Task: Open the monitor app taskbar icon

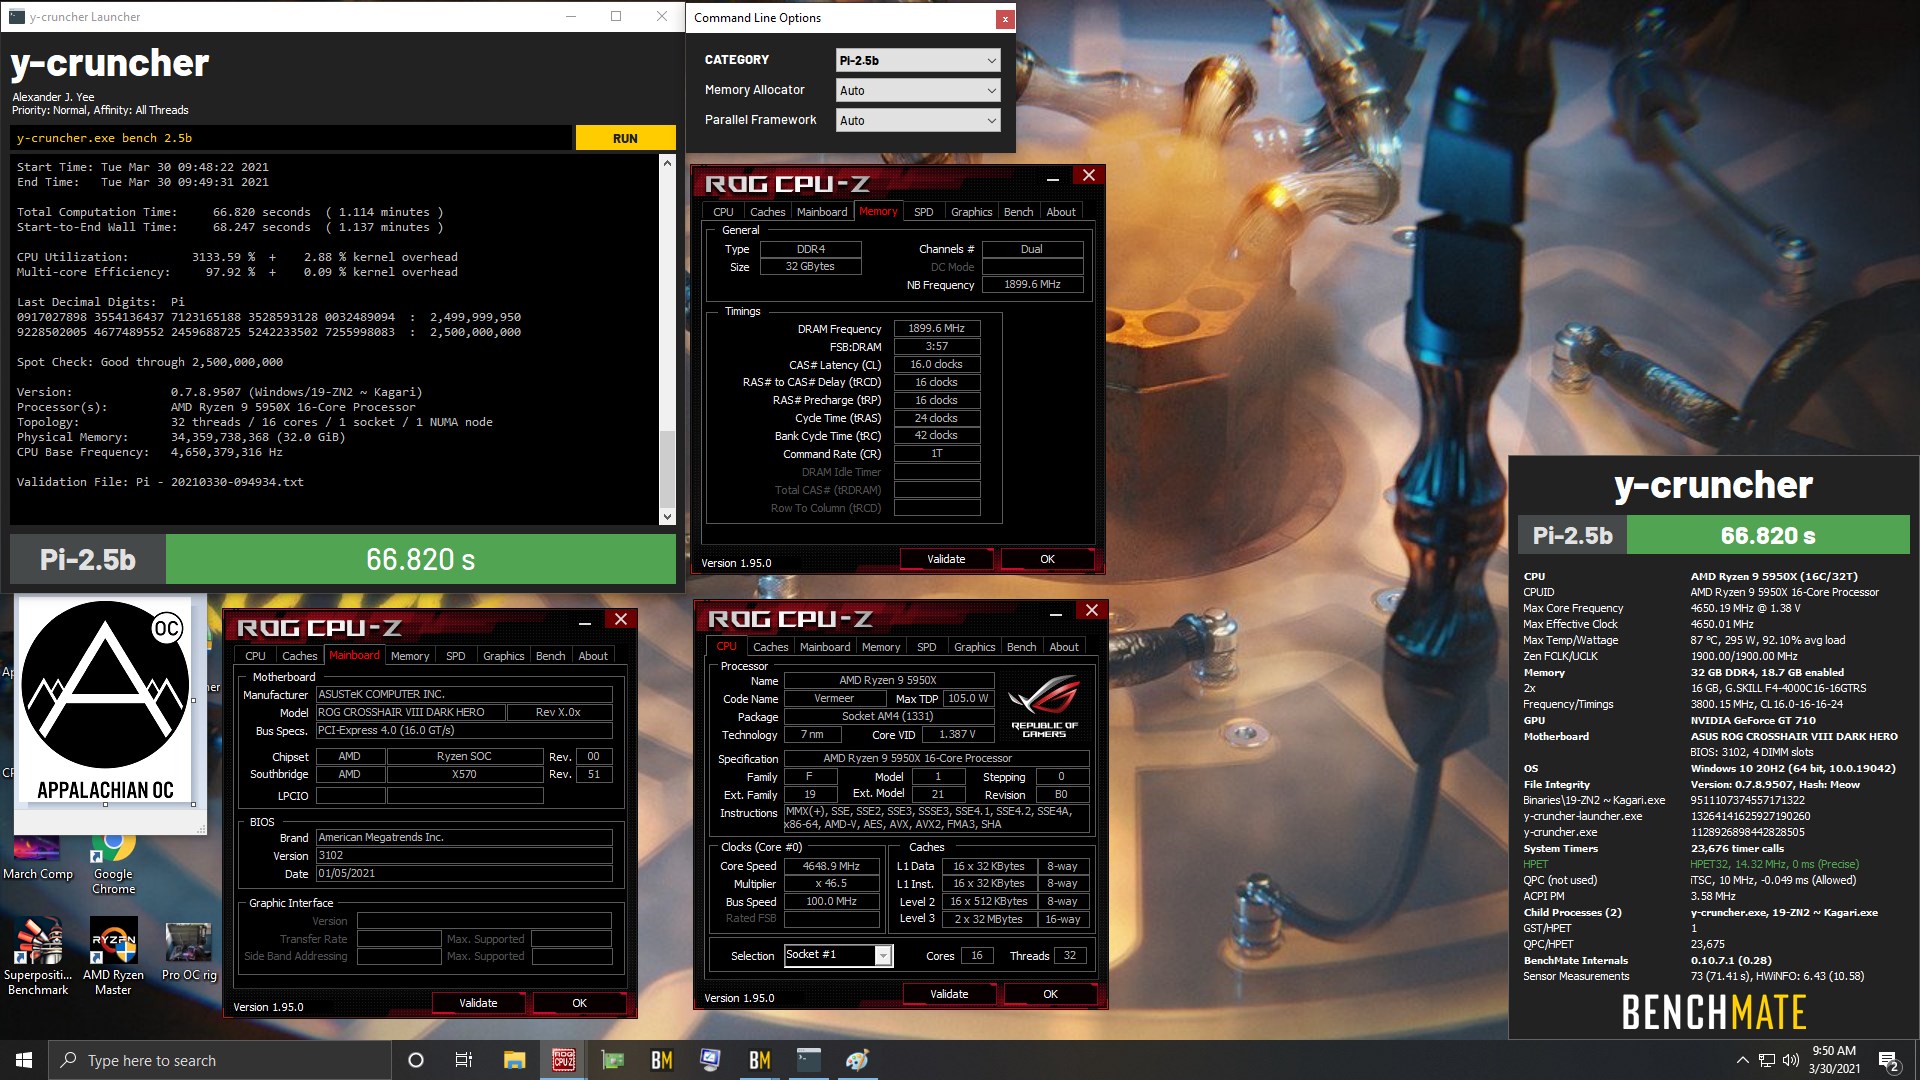Action: 710,1060
